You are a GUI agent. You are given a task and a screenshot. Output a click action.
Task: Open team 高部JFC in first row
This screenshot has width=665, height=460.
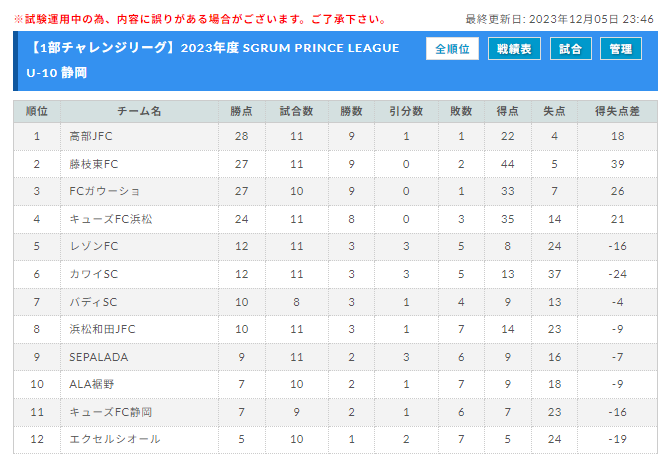[x=91, y=137]
